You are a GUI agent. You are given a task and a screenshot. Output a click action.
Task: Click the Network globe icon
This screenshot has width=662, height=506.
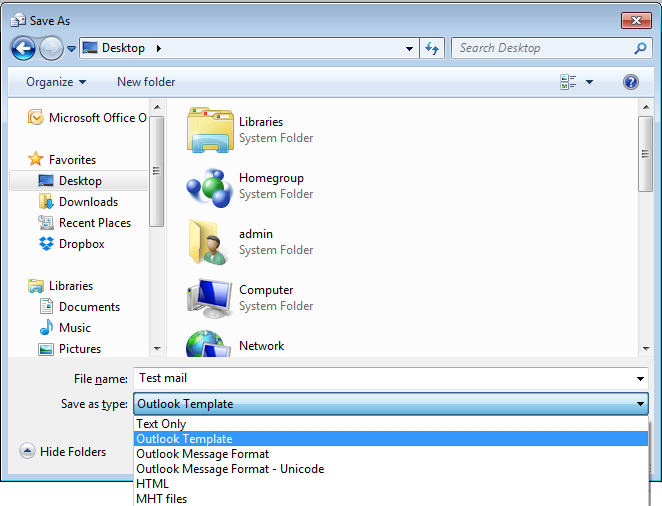(x=209, y=344)
